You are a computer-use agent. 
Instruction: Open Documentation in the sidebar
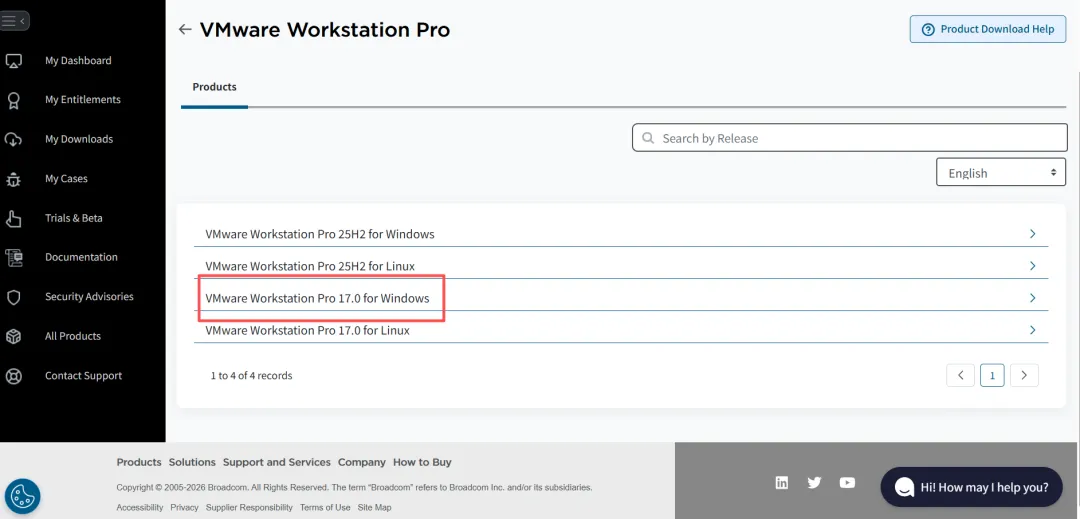click(81, 257)
